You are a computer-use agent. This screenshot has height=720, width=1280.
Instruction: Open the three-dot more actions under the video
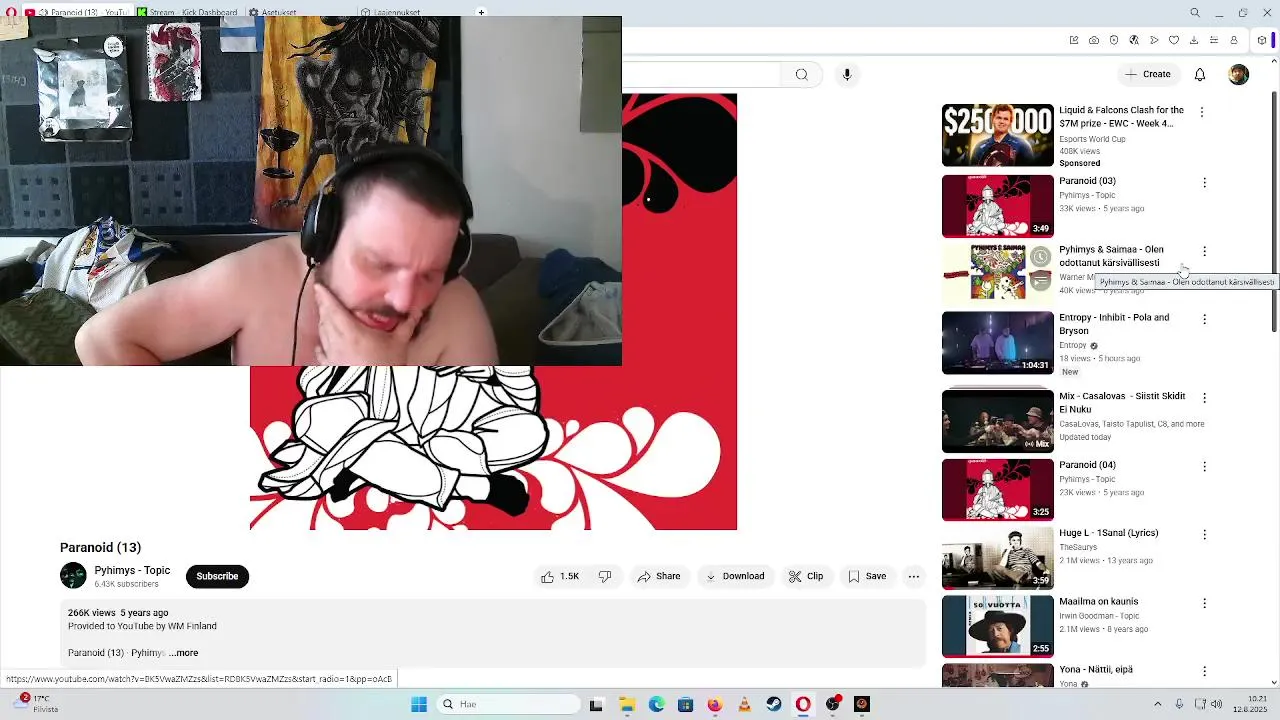tap(913, 576)
